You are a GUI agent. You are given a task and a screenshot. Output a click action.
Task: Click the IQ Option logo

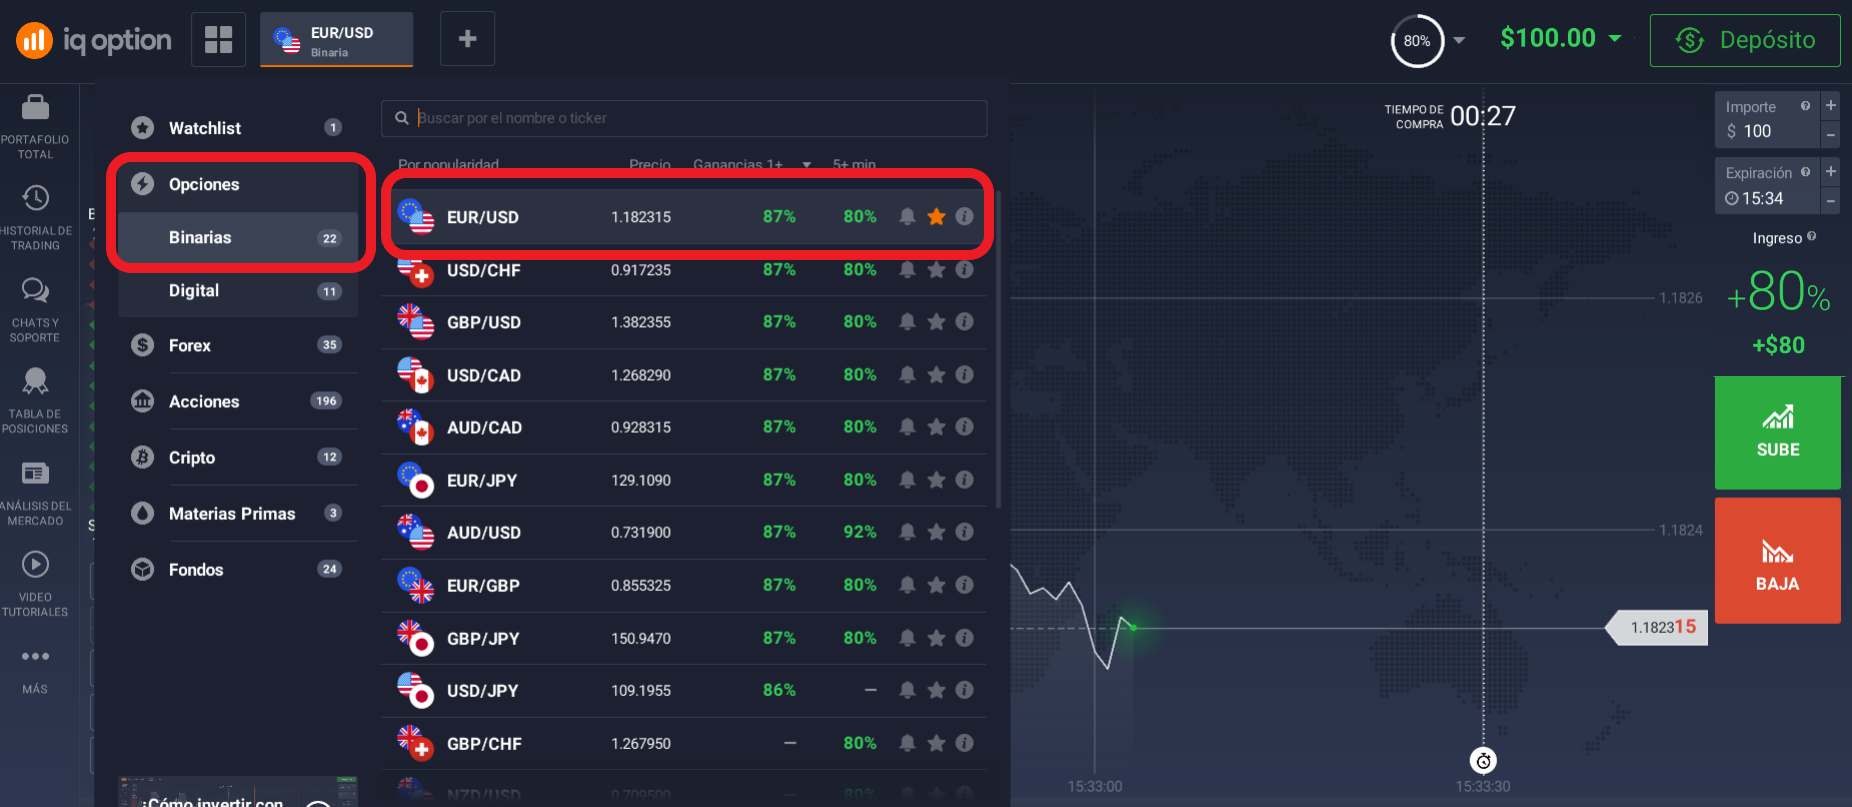pos(94,40)
